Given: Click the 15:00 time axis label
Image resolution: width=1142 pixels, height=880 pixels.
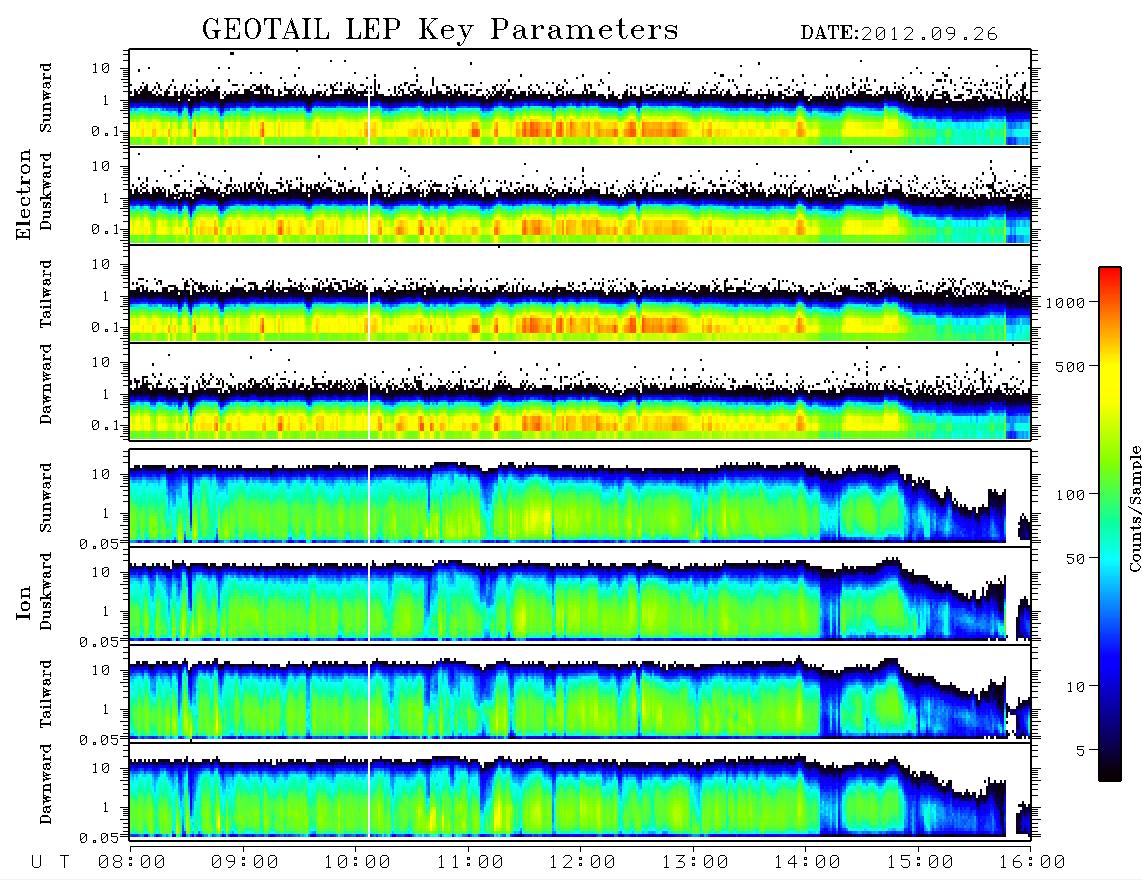Looking at the screenshot, I should (x=920, y=862).
